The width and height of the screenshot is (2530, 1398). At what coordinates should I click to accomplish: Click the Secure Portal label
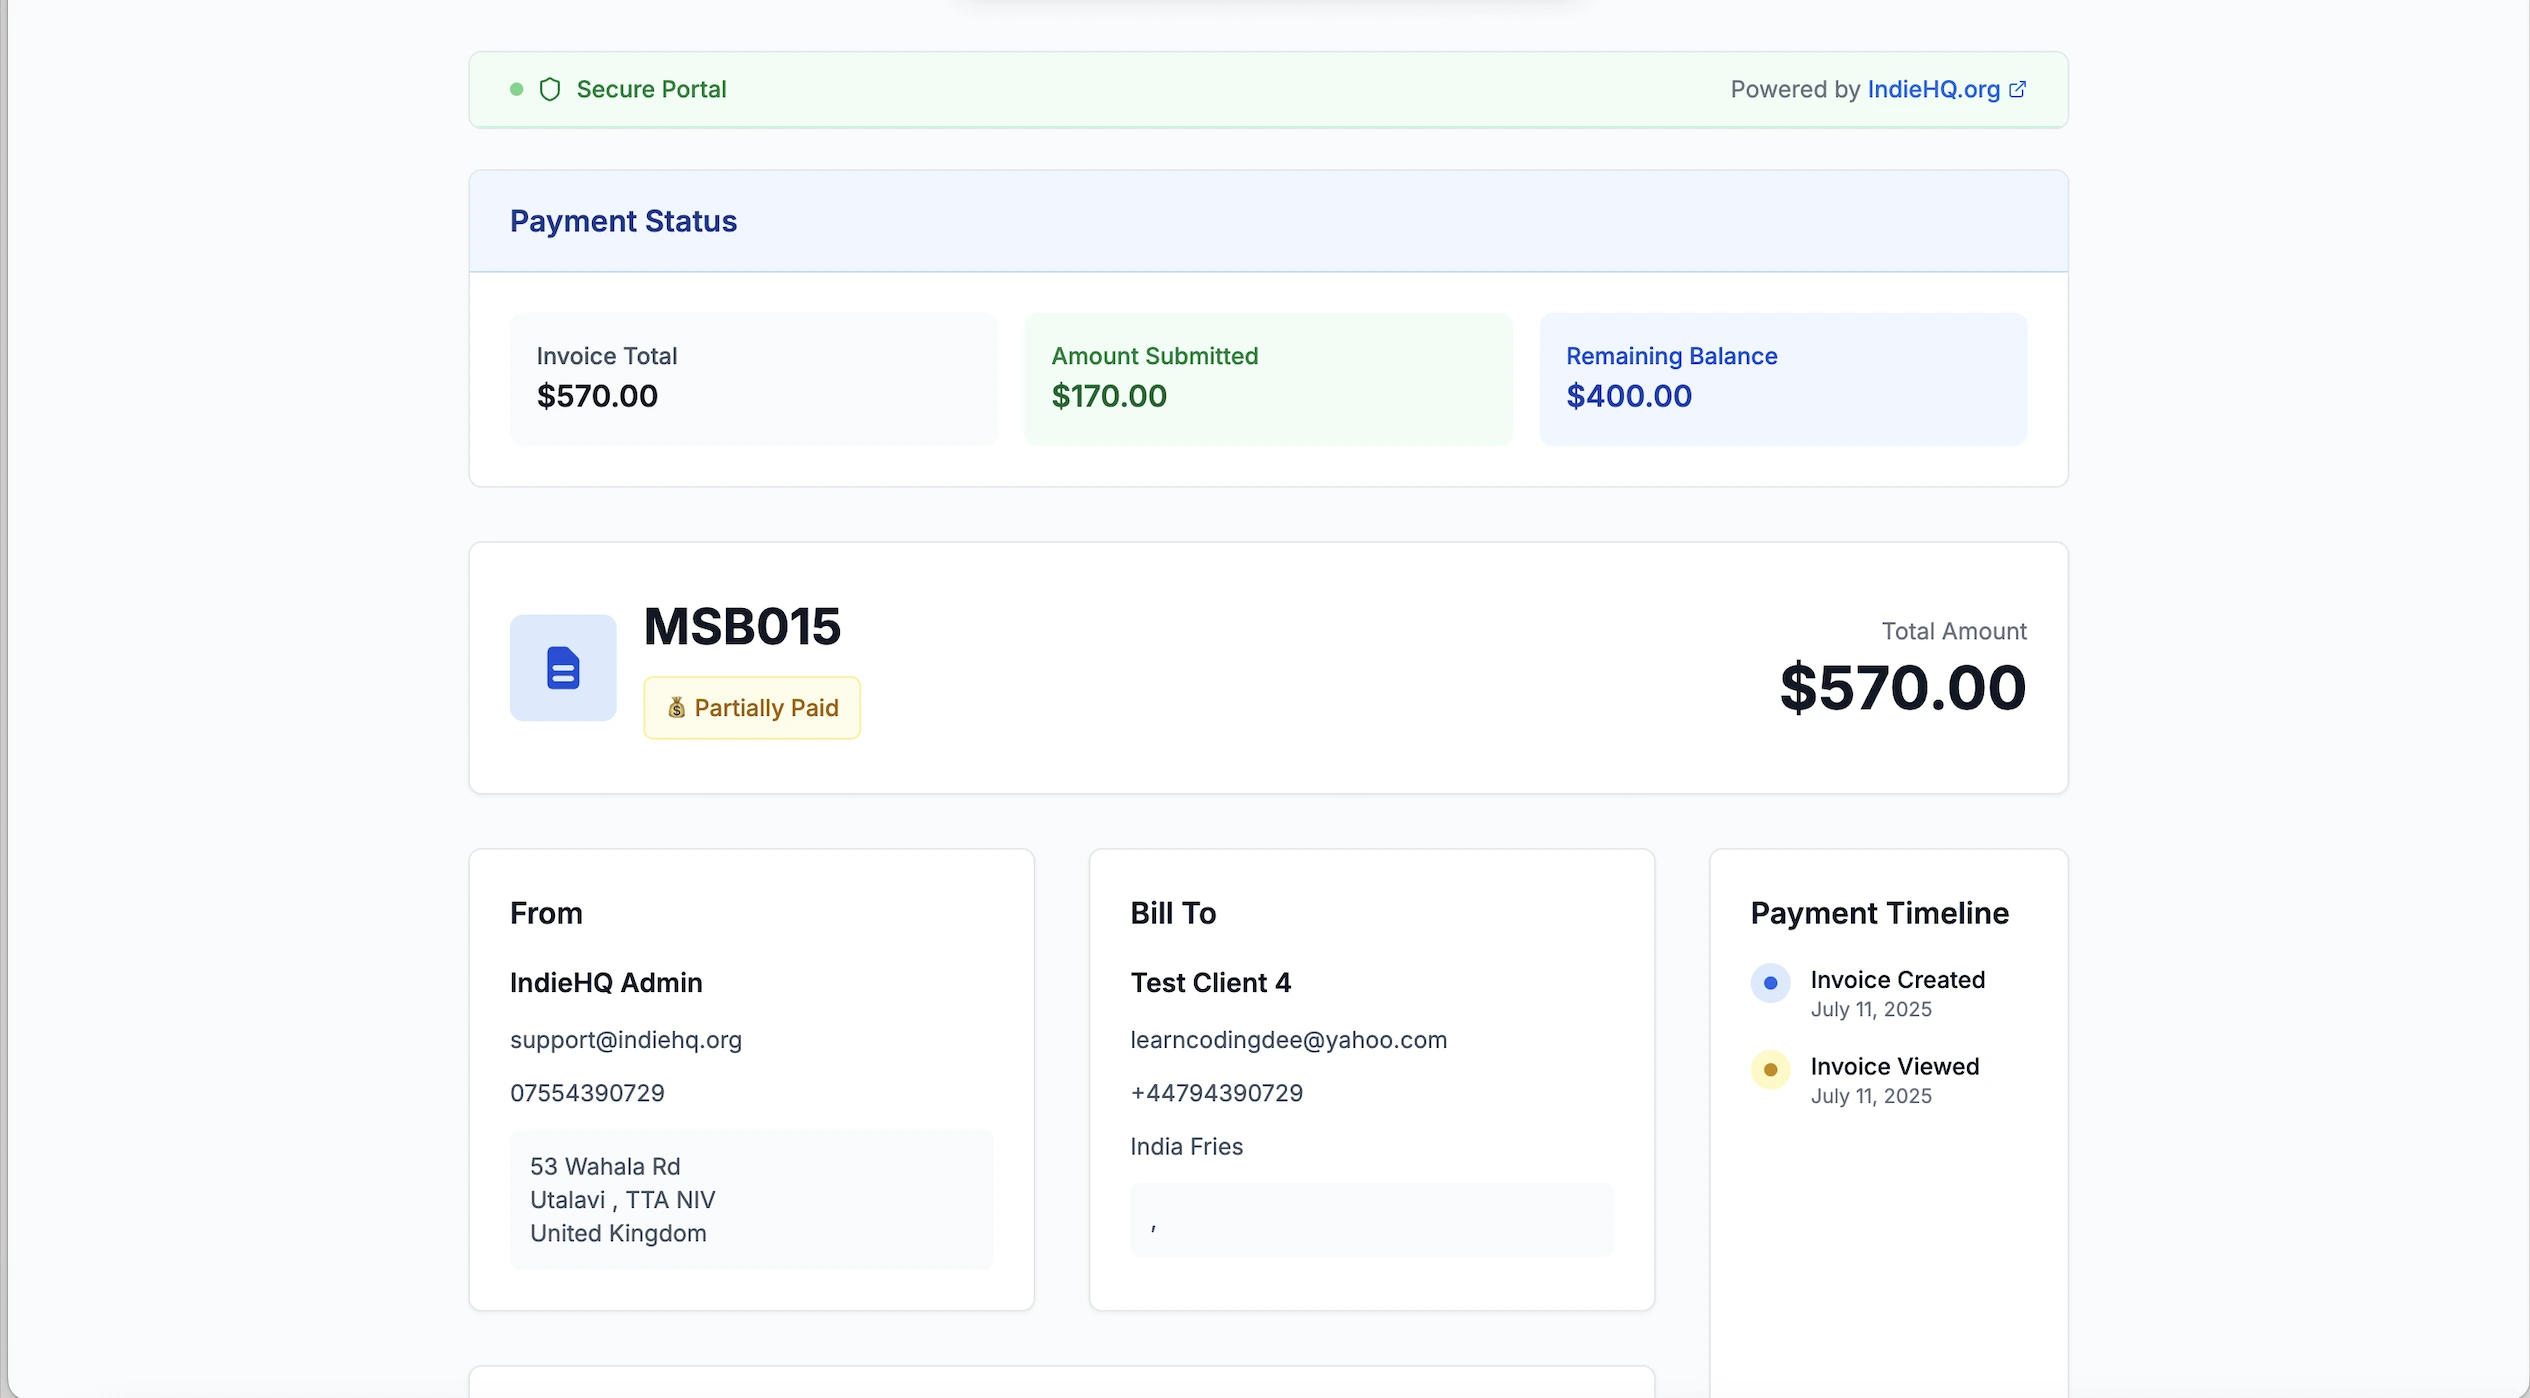651,89
